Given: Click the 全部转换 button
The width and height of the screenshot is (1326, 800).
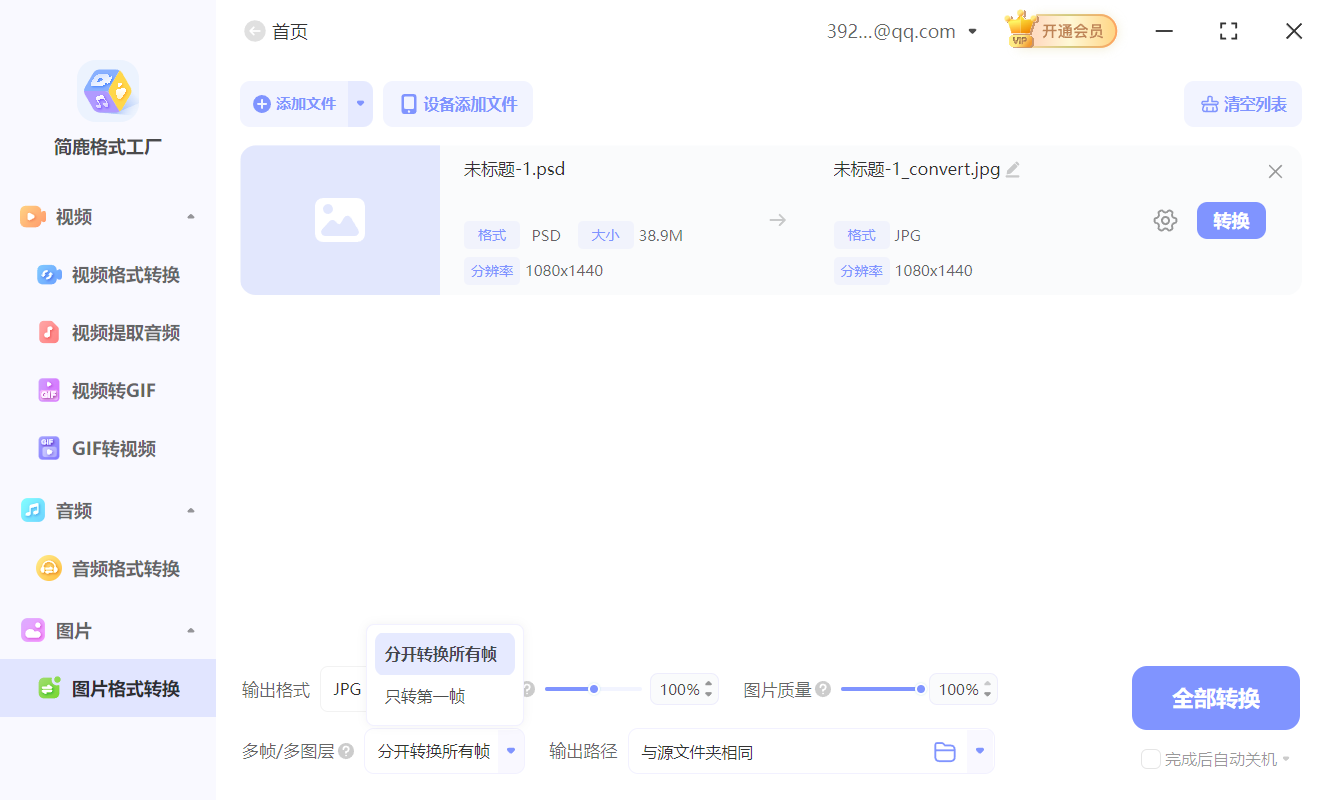Looking at the screenshot, I should (x=1215, y=697).
